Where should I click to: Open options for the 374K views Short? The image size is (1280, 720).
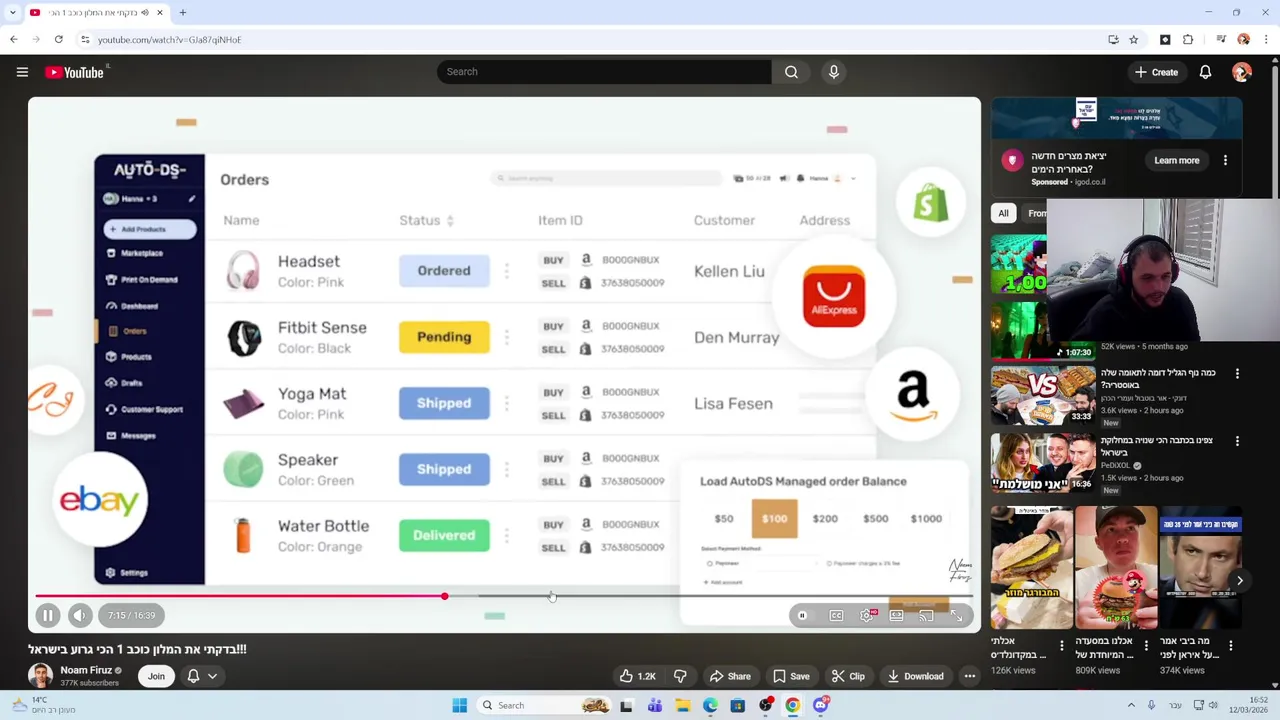(x=1231, y=646)
